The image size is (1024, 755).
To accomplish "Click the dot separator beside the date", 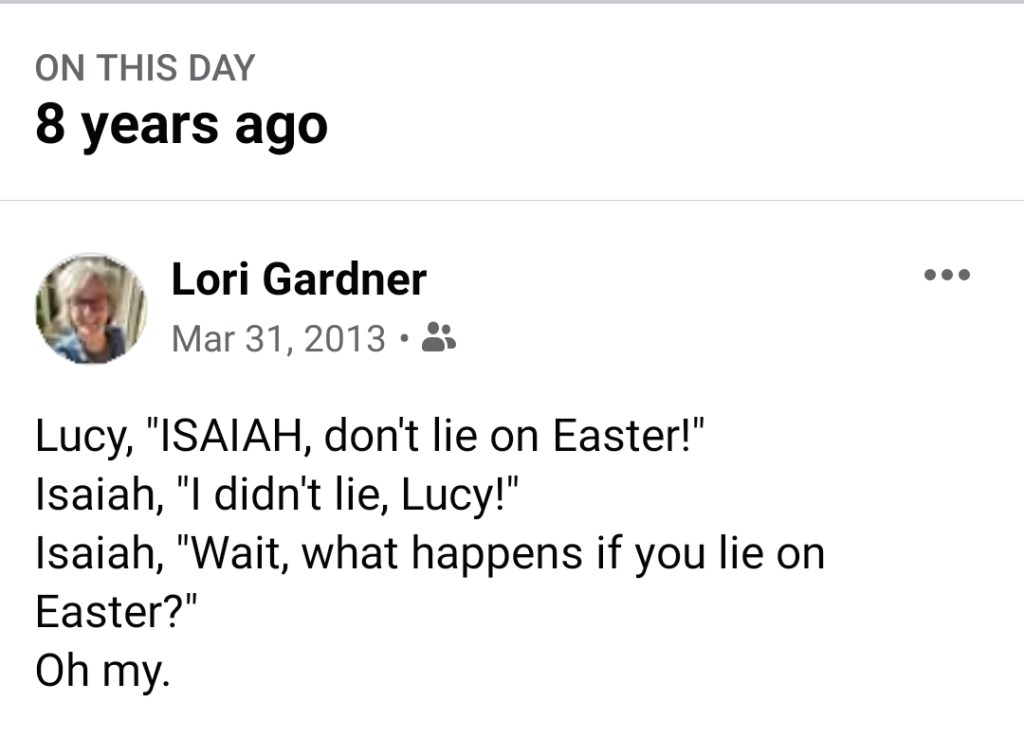I will [x=403, y=339].
